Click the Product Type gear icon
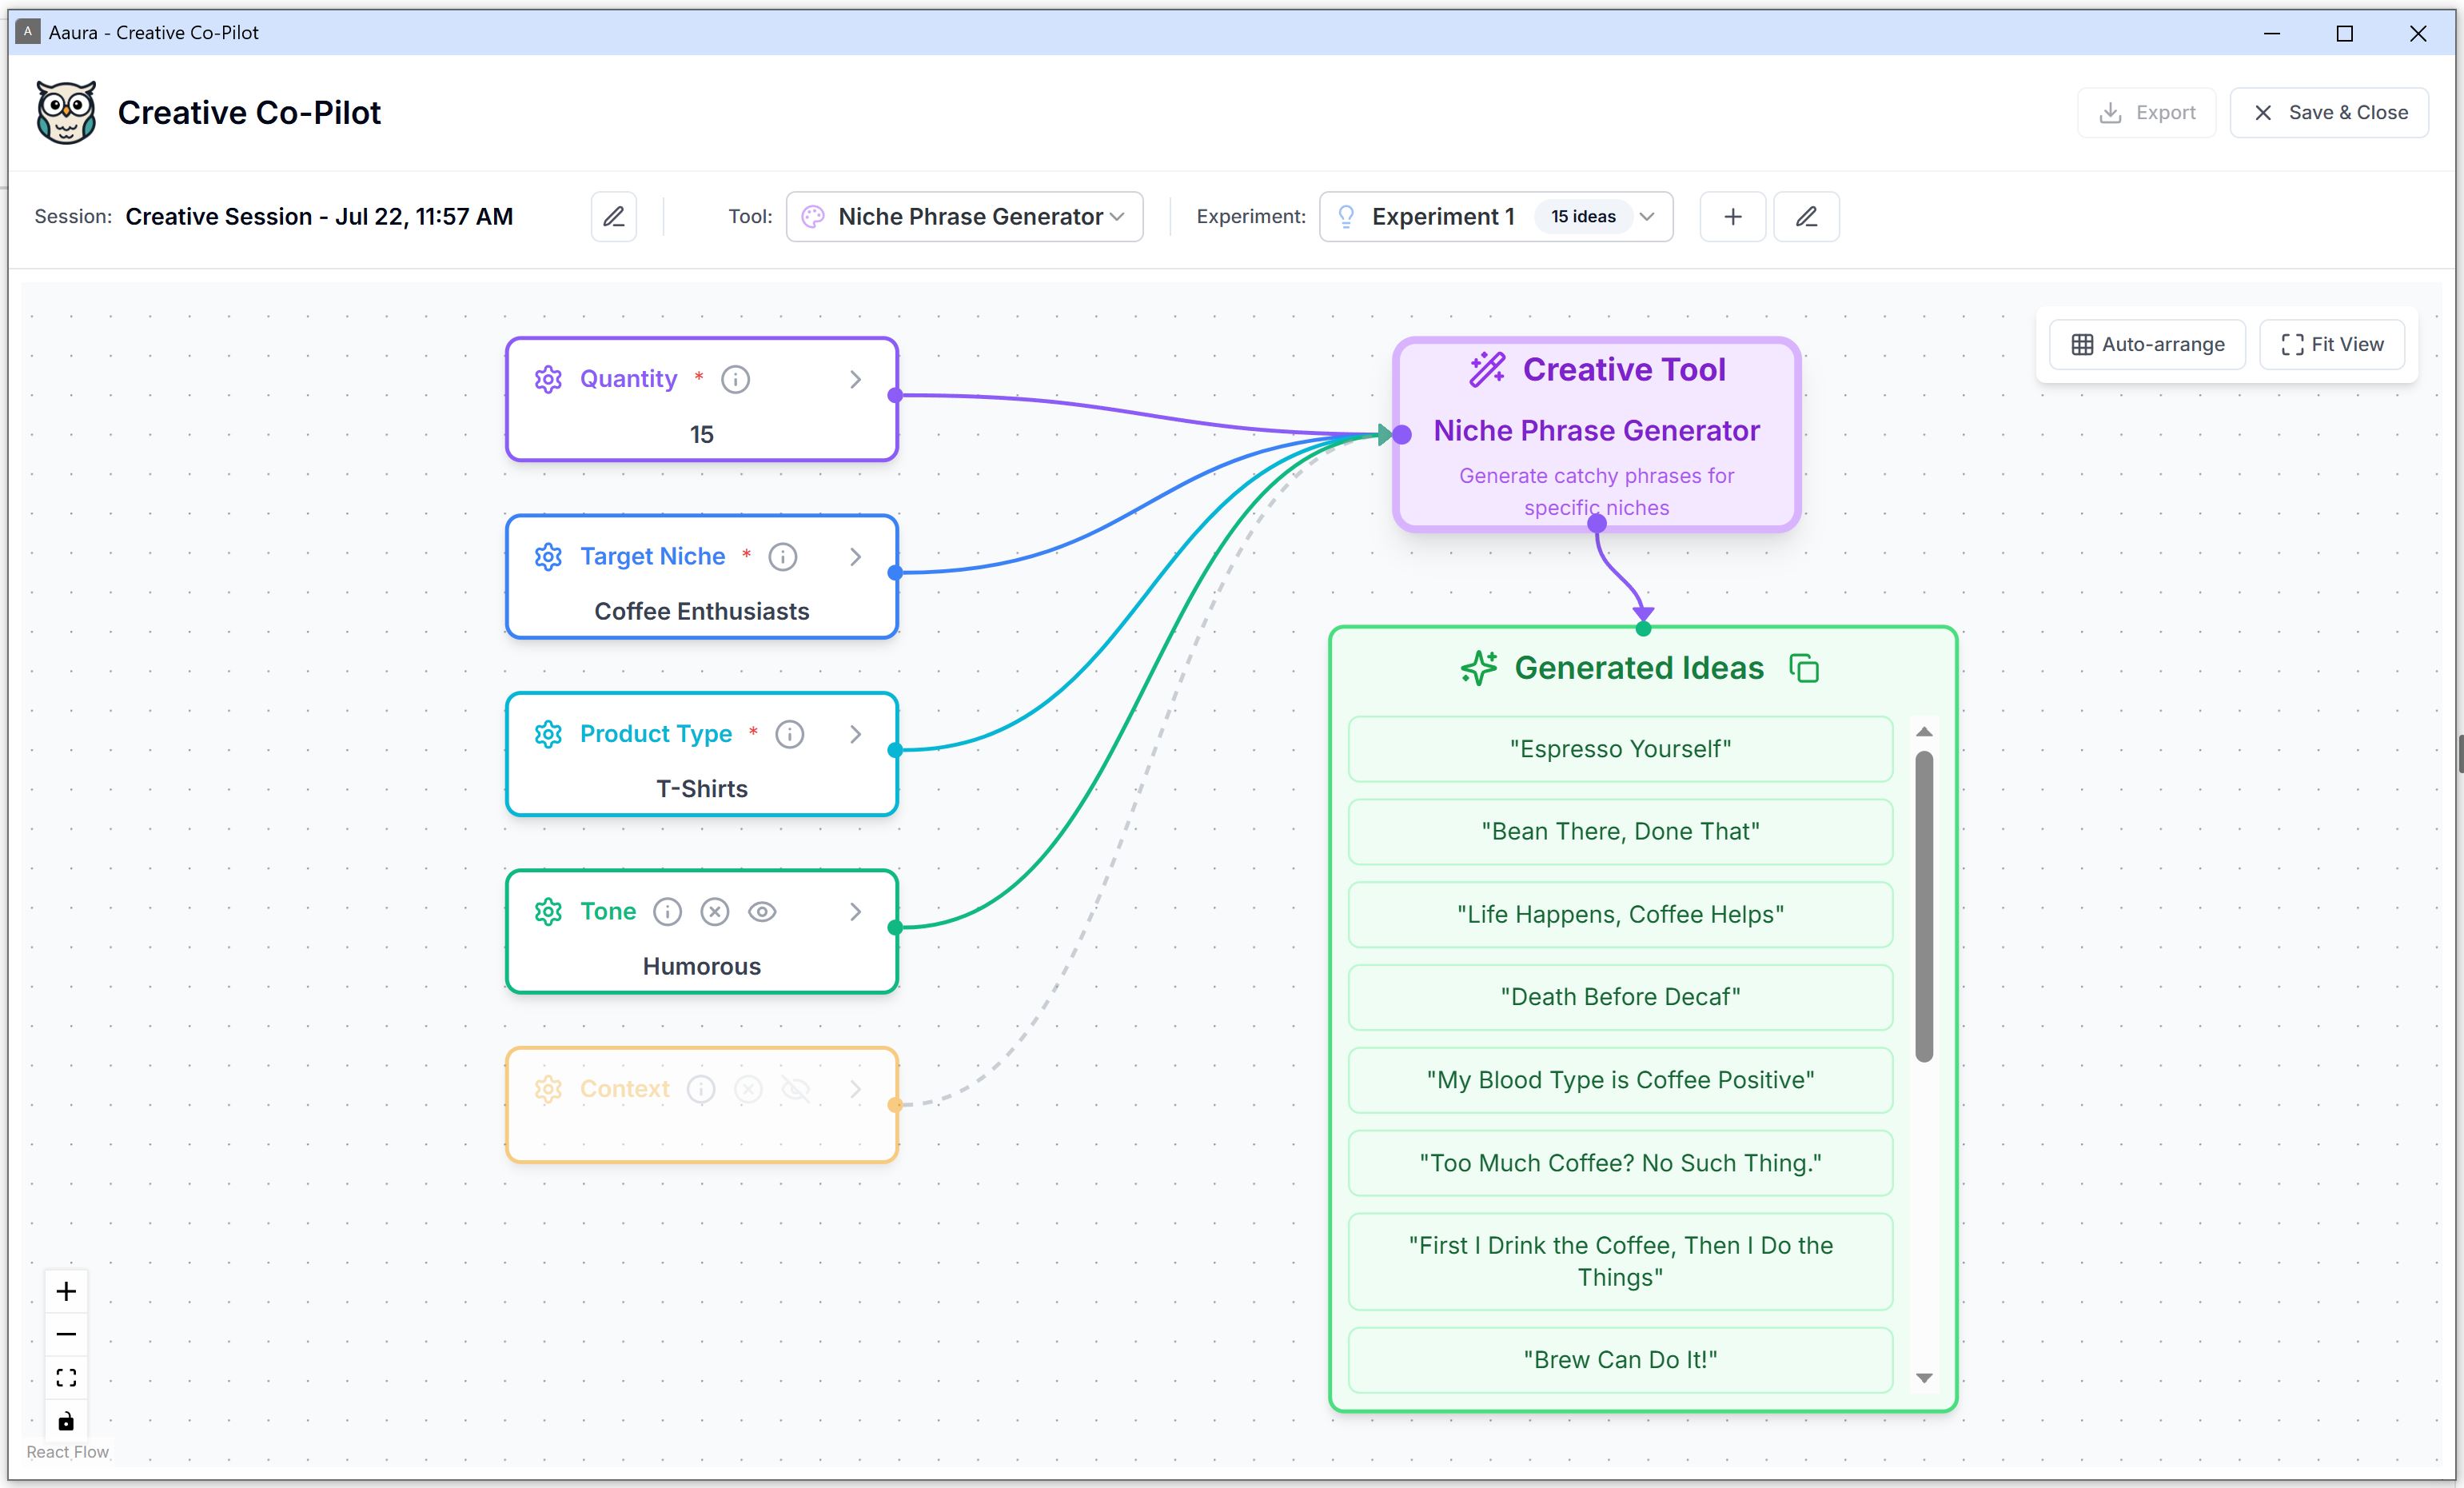 [548, 734]
